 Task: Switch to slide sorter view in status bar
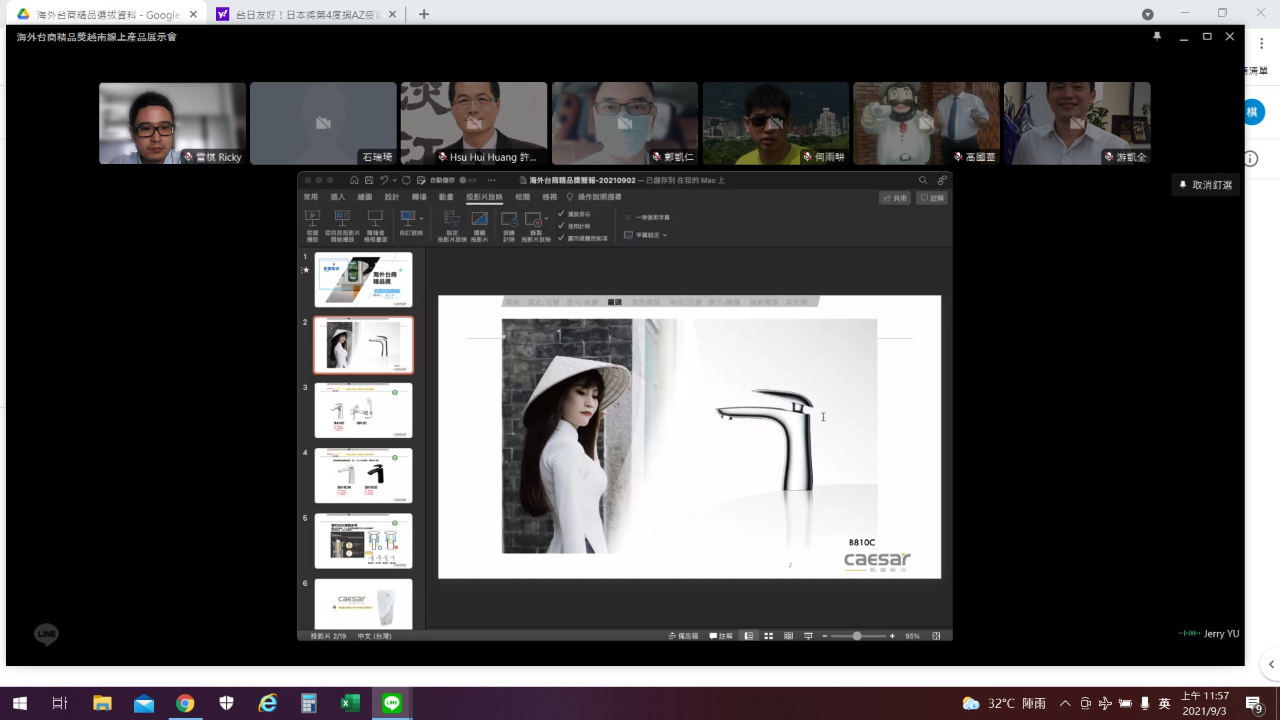coord(768,636)
